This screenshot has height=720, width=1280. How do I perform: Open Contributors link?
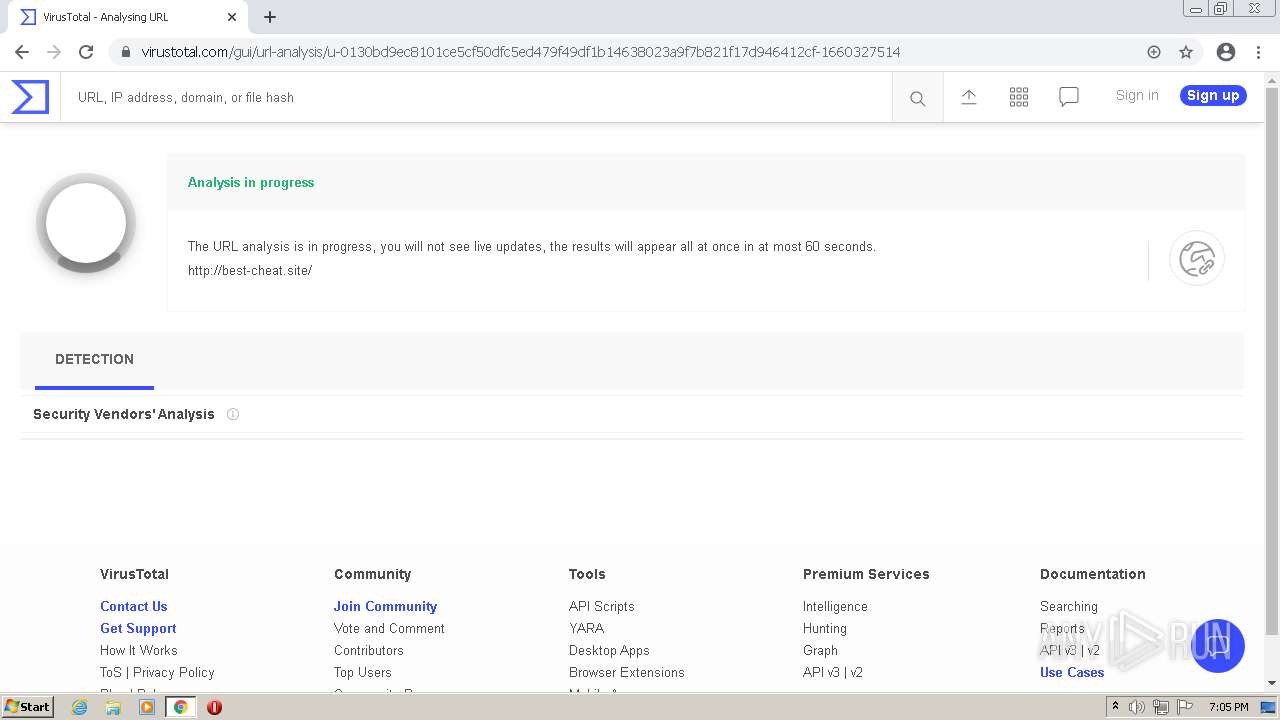click(369, 650)
